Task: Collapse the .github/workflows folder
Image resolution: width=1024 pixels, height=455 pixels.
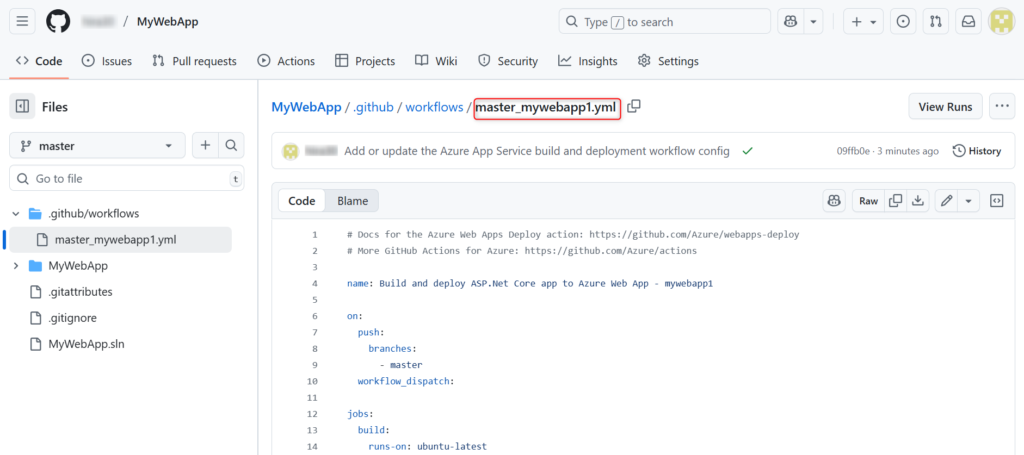Action: [x=16, y=213]
